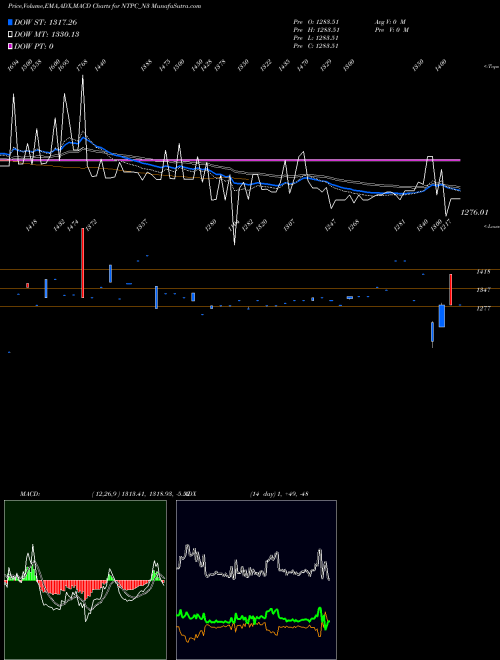500x660 pixels.
Task: Click the Pre V: 0 M text
Action: [x=392, y=30]
